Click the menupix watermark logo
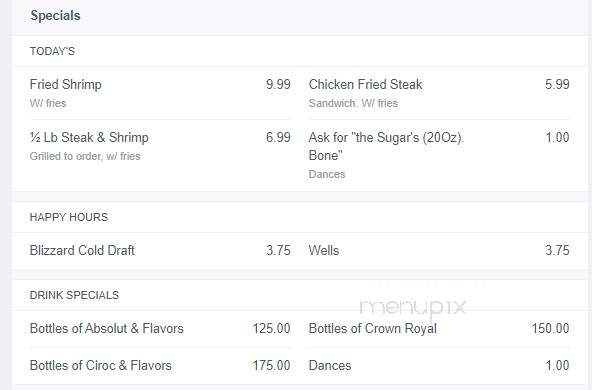The image size is (592, 390). tap(413, 308)
